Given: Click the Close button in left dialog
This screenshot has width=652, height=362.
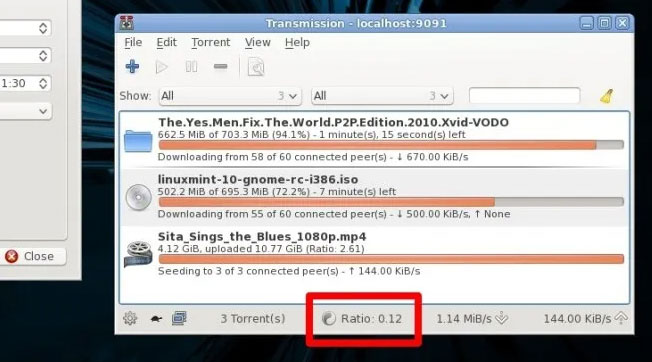Looking at the screenshot, I should coord(32,256).
